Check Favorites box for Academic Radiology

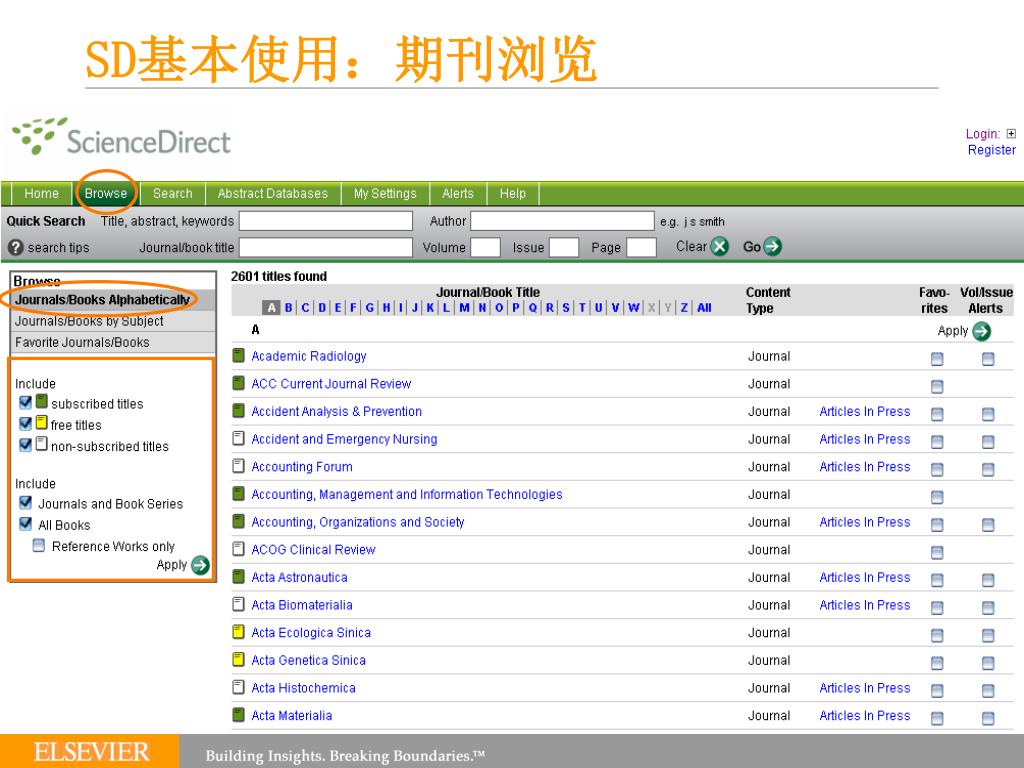pyautogui.click(x=936, y=359)
